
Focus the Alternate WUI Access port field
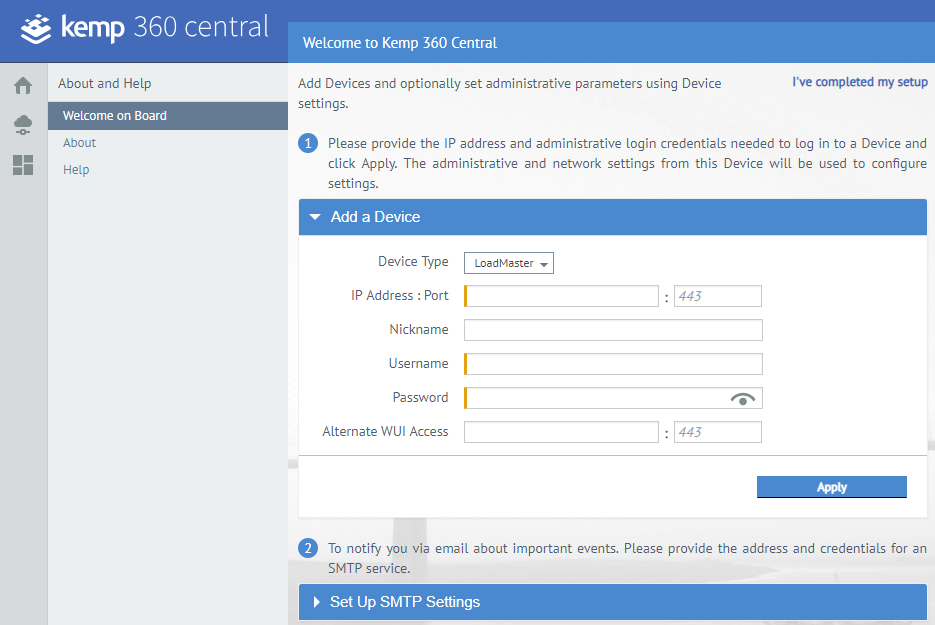click(x=717, y=432)
